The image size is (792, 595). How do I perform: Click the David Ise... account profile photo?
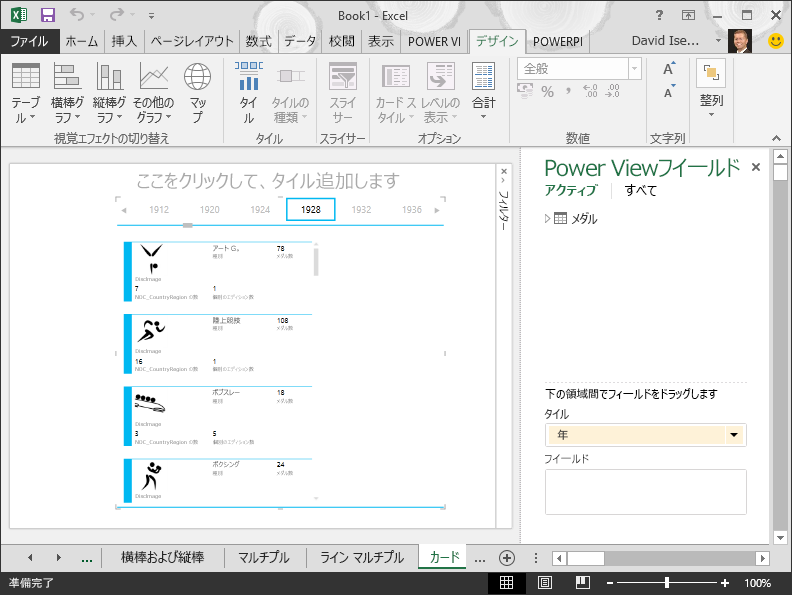[740, 41]
